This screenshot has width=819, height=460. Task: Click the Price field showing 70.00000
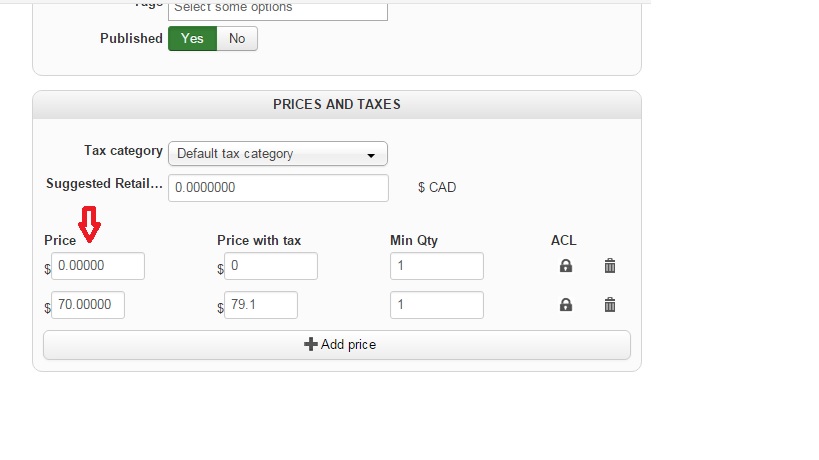[88, 305]
